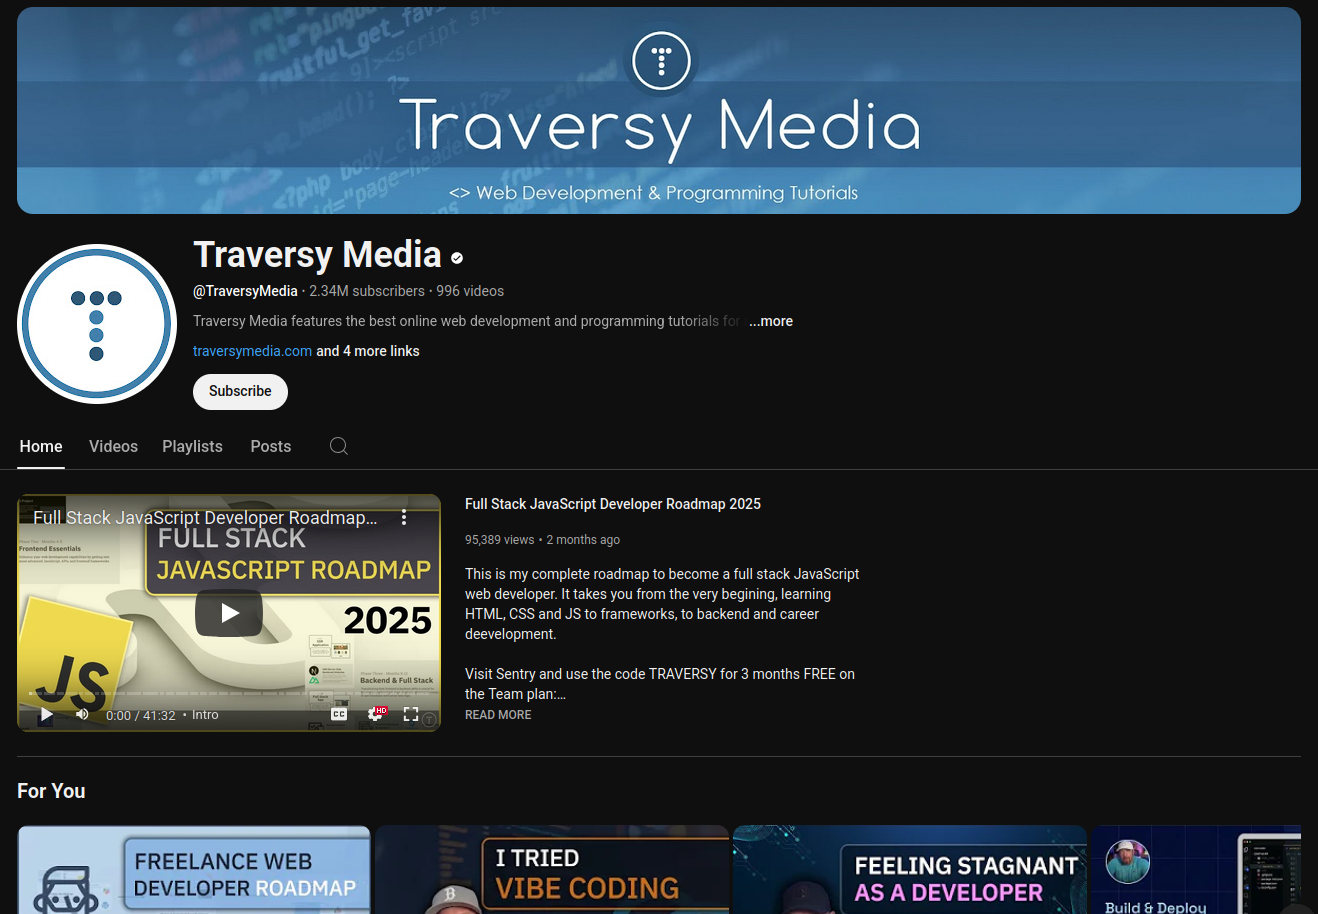Image resolution: width=1318 pixels, height=914 pixels.
Task: Click the @TraversyMedia handle
Action: click(x=245, y=291)
